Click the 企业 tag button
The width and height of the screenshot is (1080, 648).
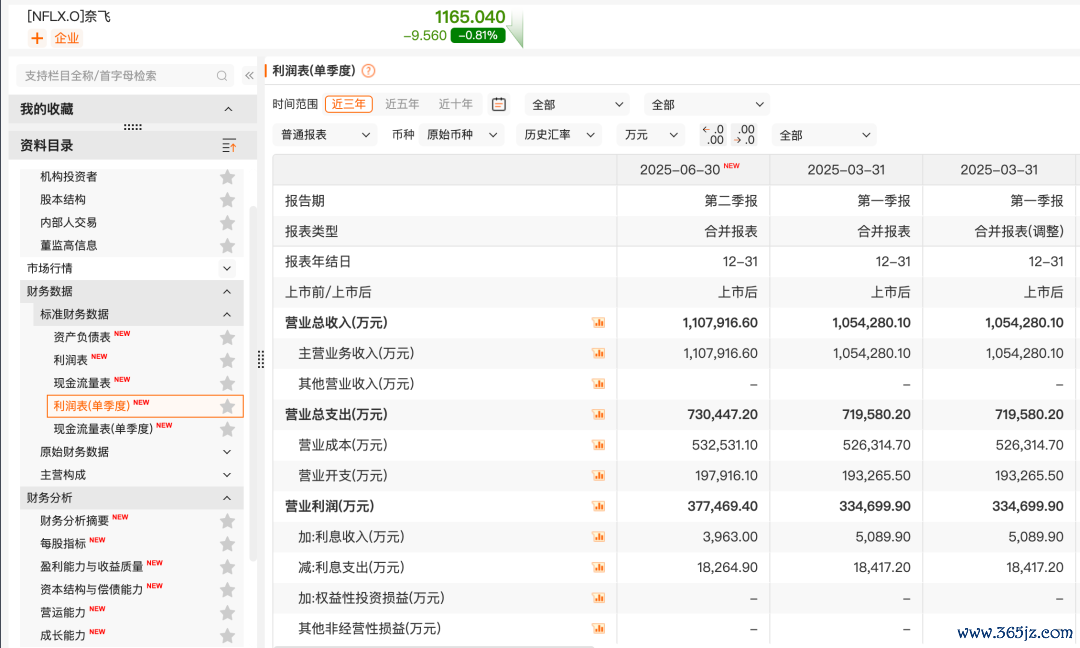tap(67, 38)
